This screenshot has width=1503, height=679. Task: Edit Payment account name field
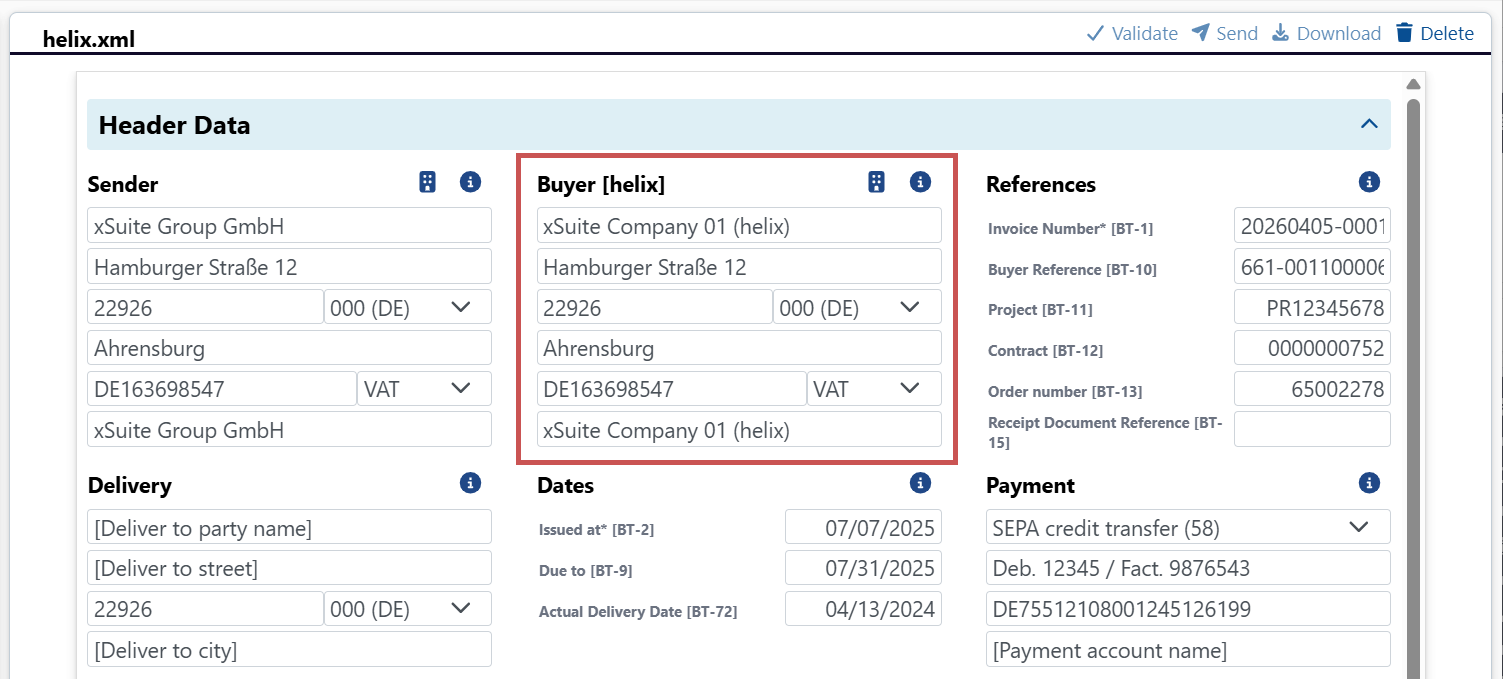tap(1188, 649)
